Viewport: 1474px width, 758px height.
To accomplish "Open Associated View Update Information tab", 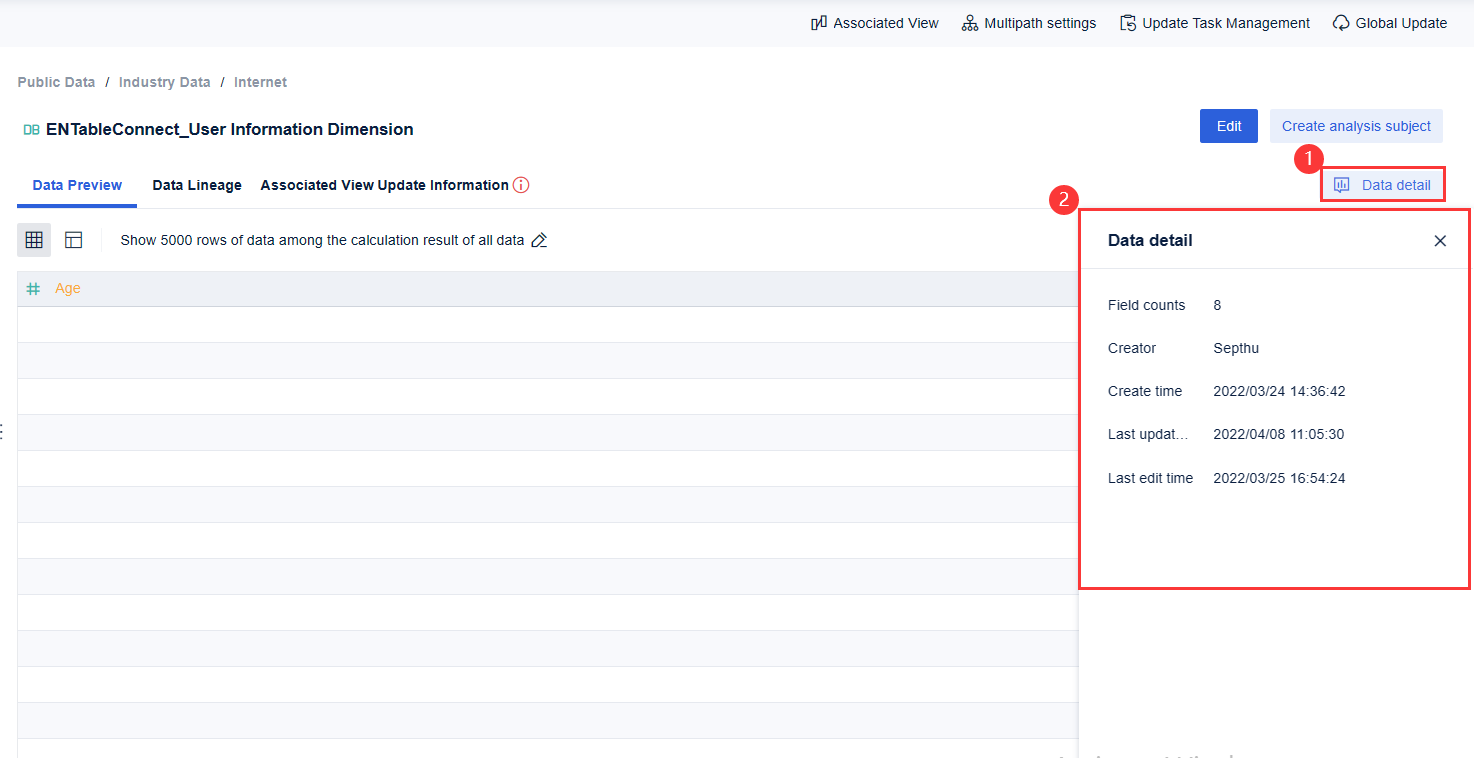I will 385,185.
